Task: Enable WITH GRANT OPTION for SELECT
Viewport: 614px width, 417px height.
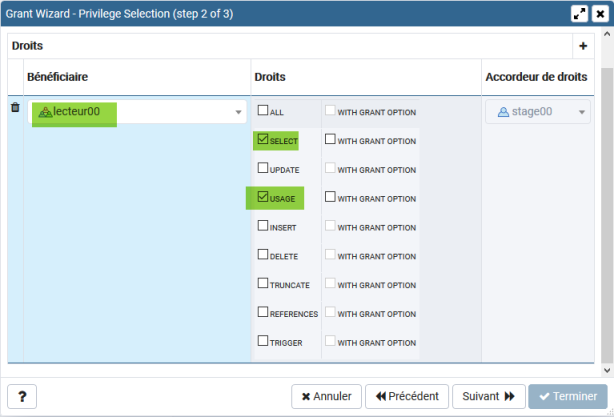Action: pos(329,141)
